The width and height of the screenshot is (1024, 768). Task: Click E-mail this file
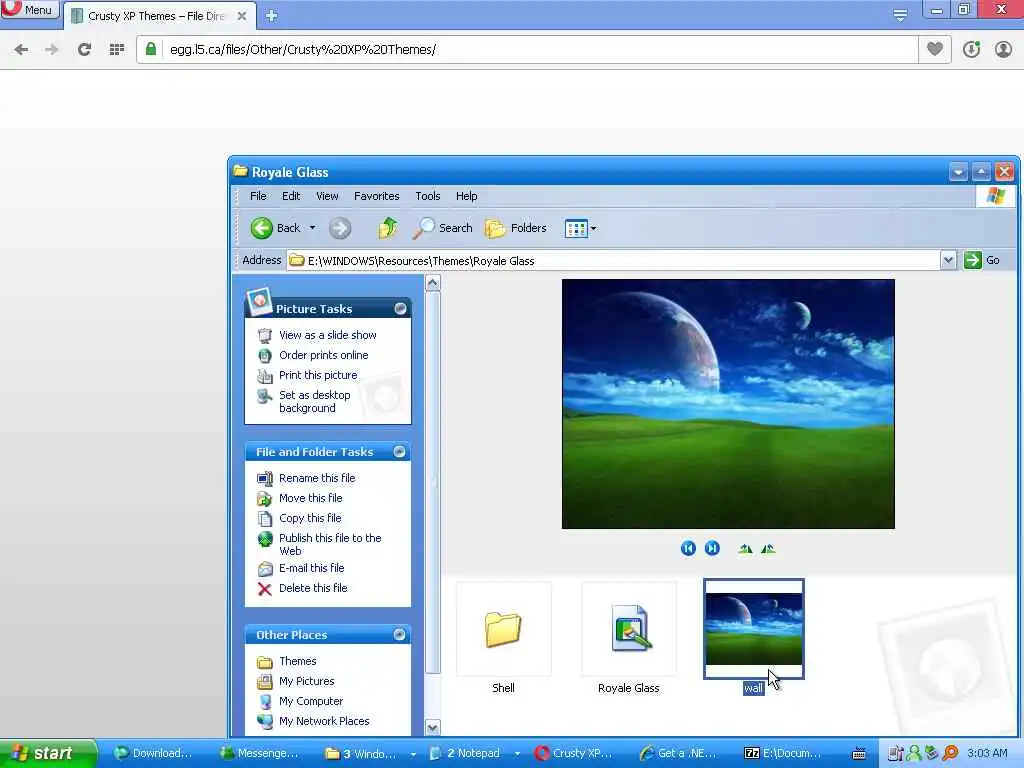[312, 568]
